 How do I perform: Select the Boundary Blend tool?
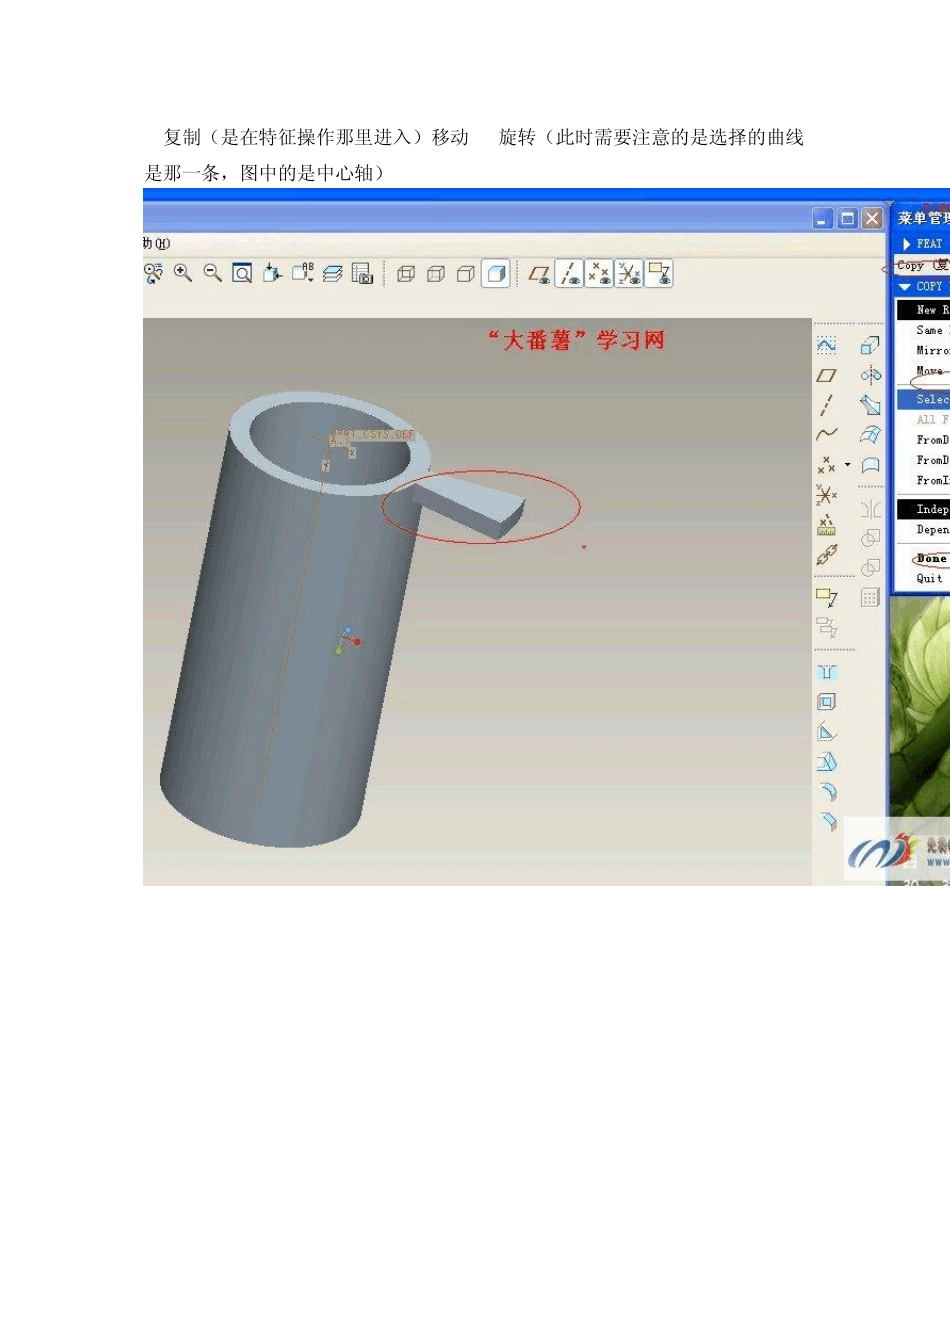pos(870,435)
